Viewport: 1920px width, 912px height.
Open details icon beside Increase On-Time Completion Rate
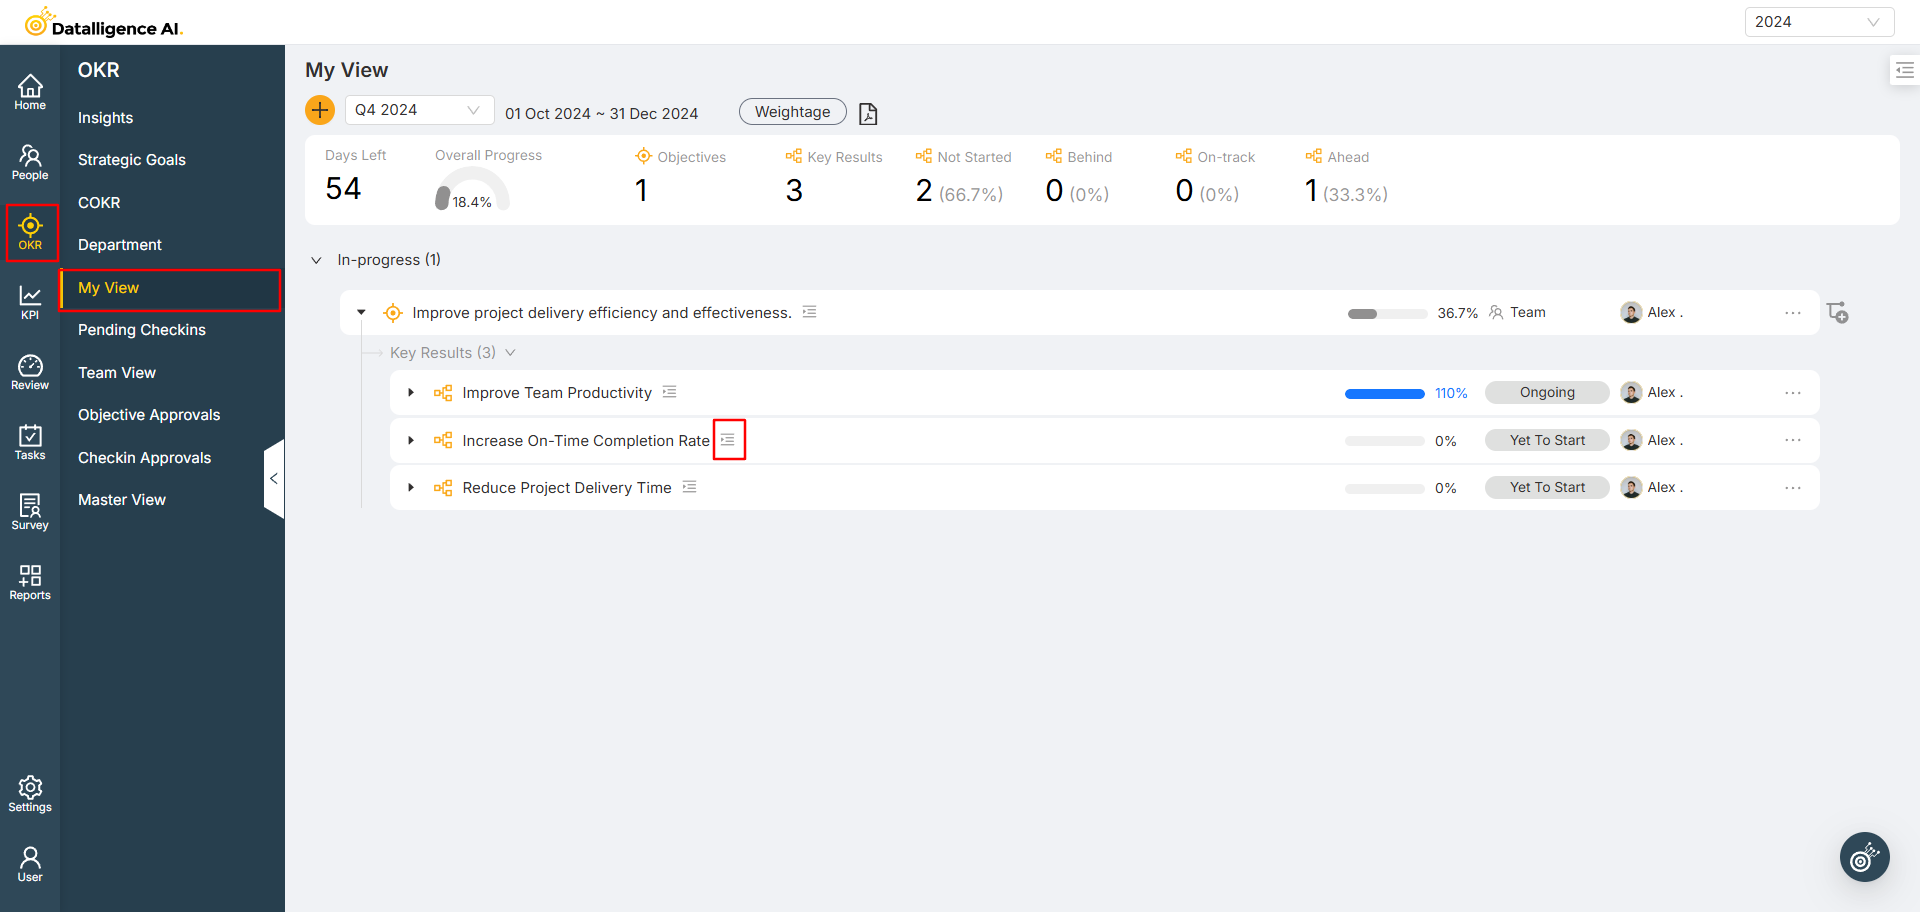(728, 440)
